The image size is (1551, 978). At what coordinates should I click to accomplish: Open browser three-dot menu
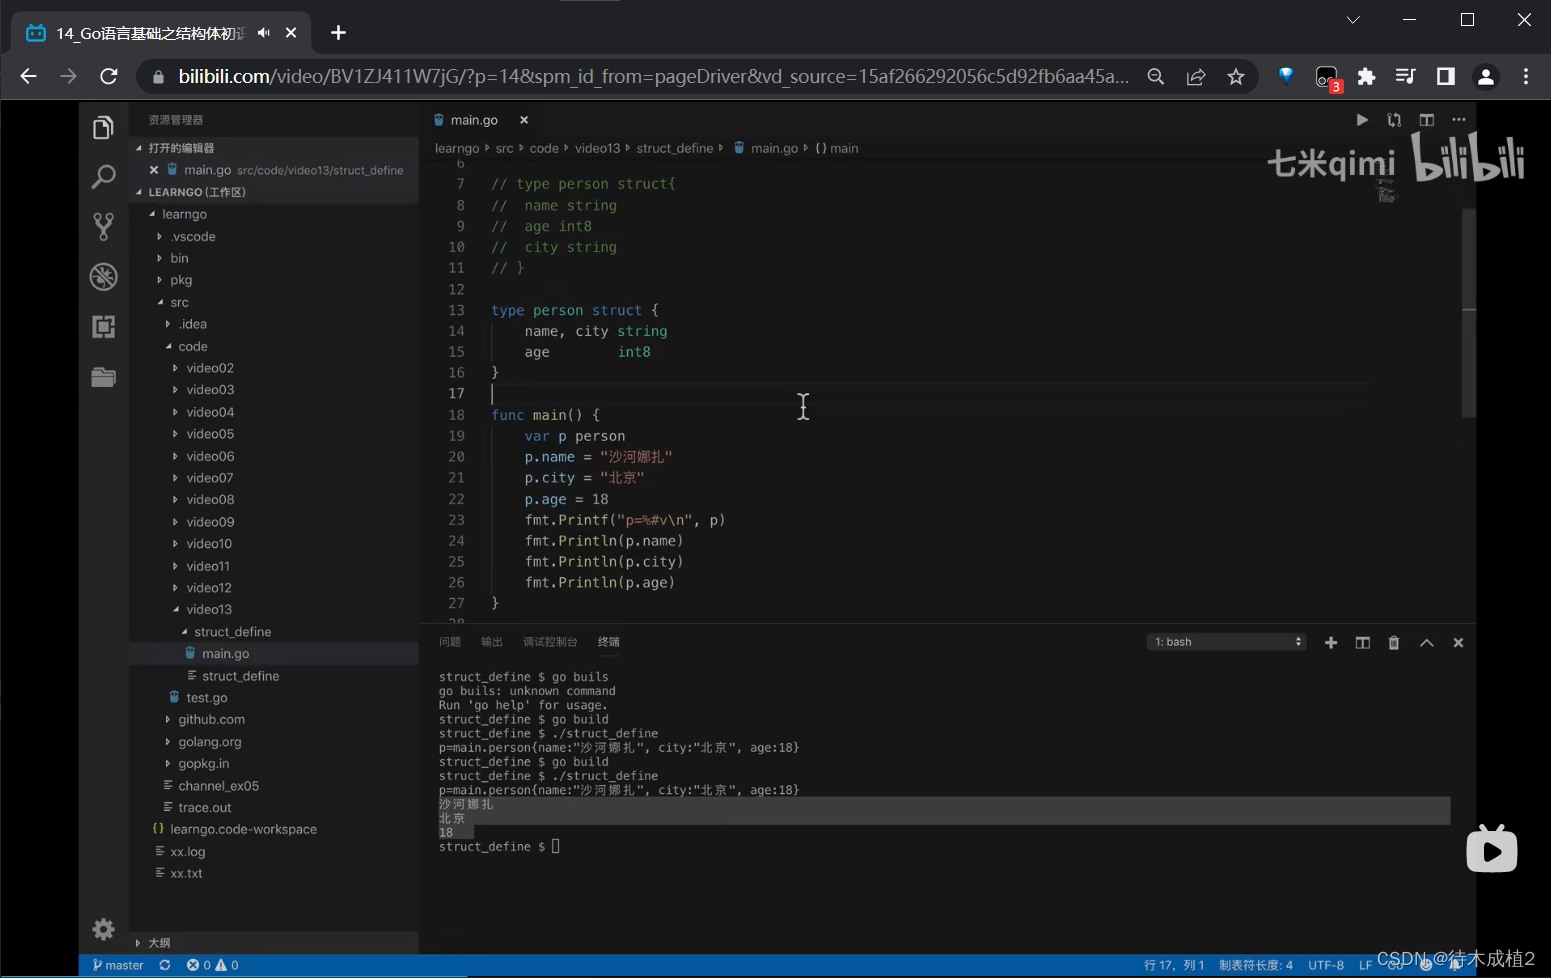point(1526,76)
